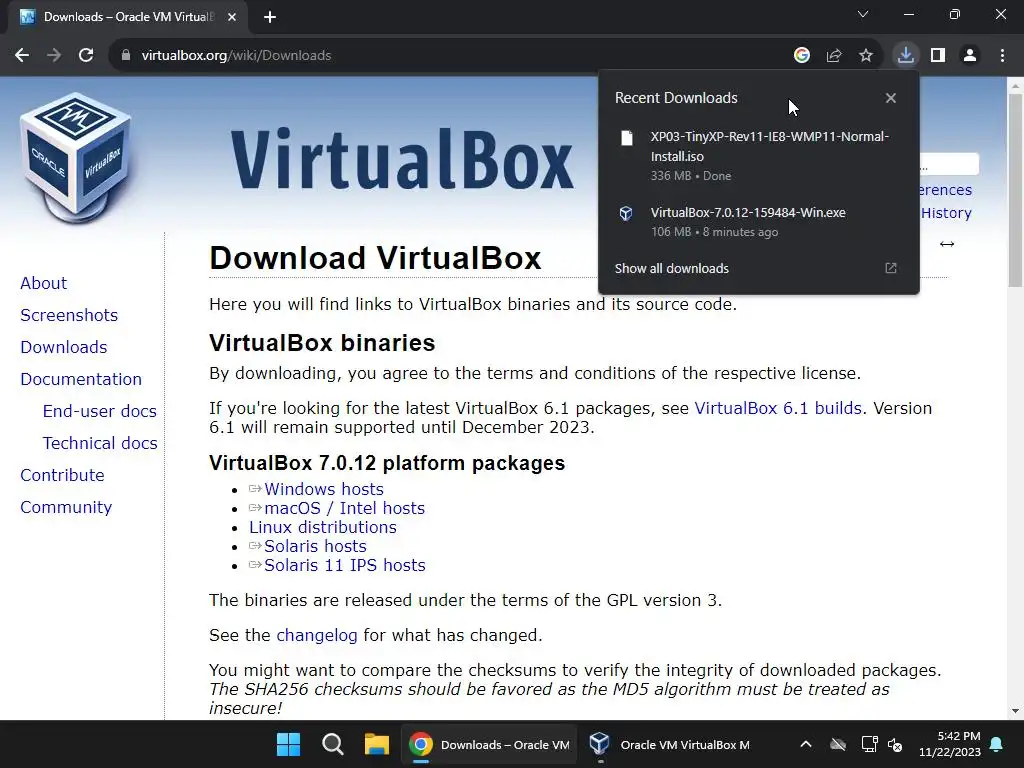
Task: Open the Downloads sidebar link
Action: (64, 347)
